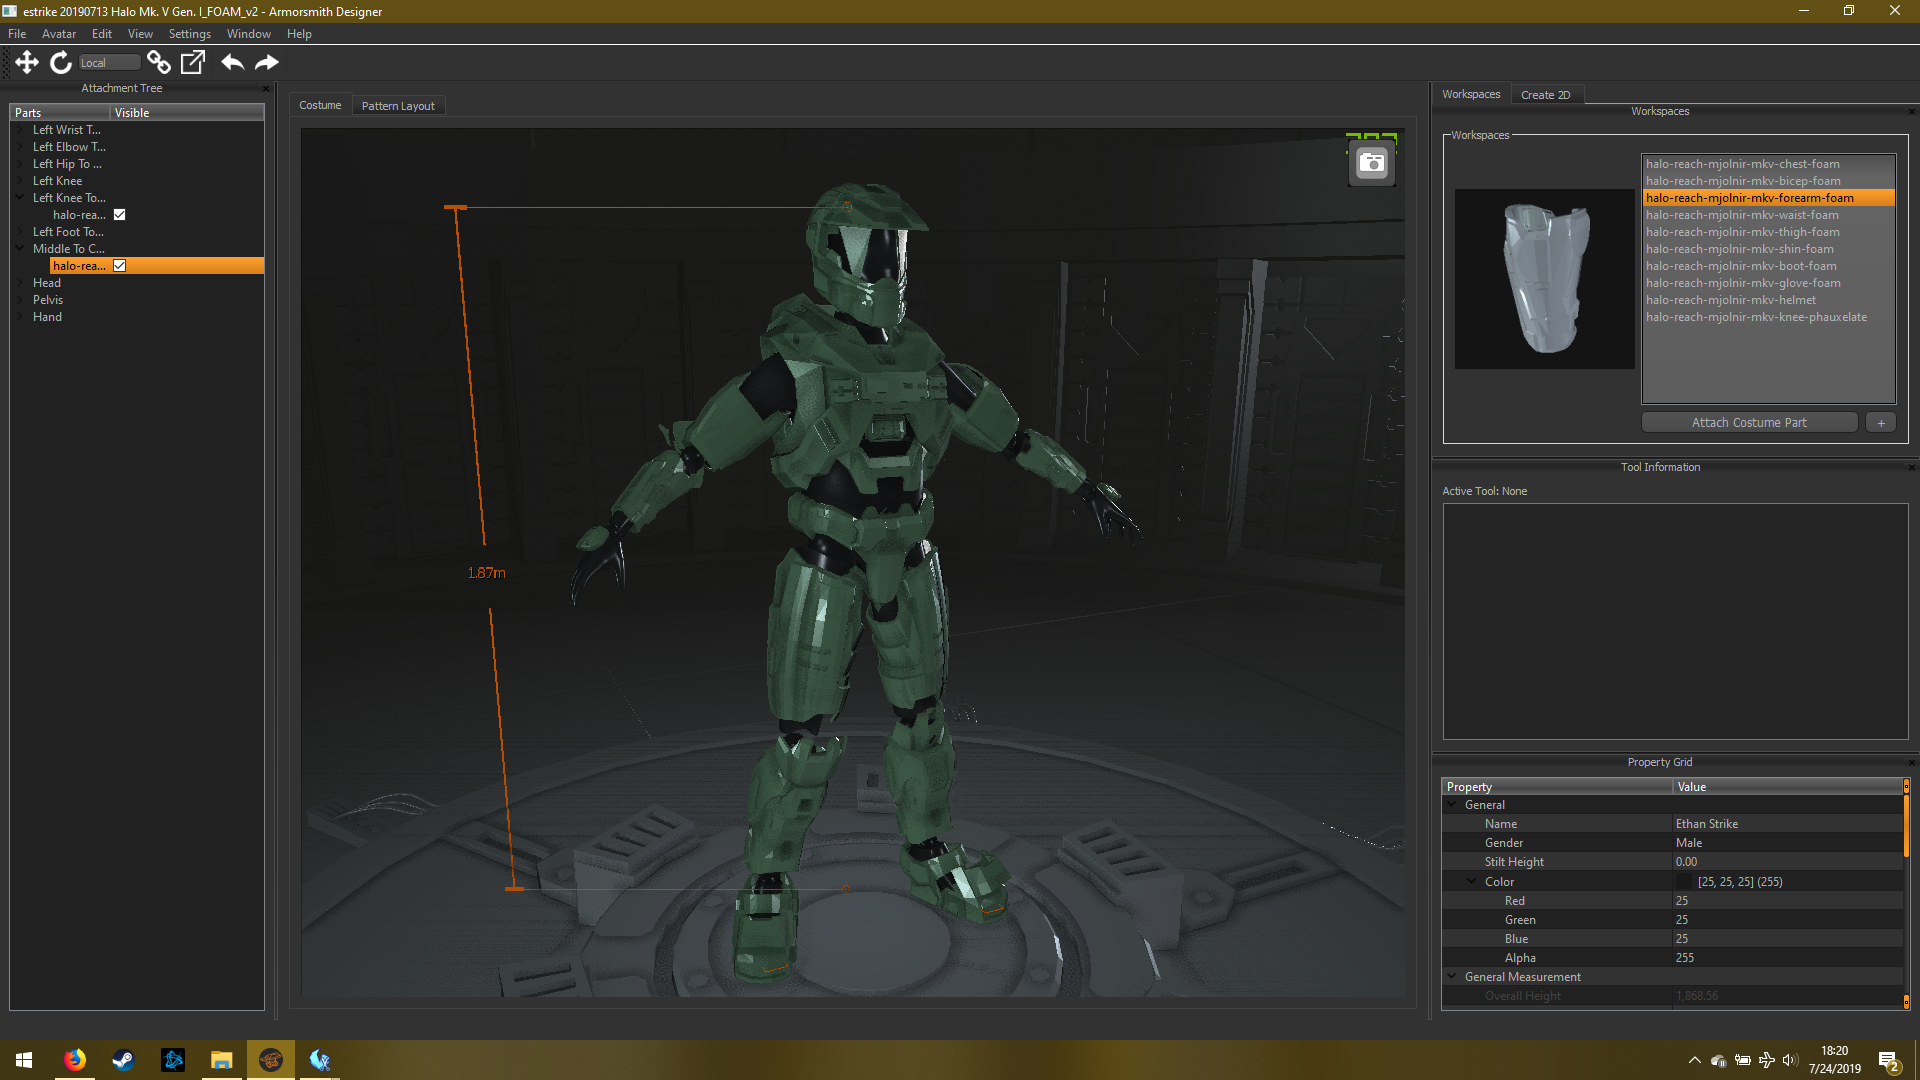Open the Window menu
Image resolution: width=1920 pixels, height=1080 pixels.
click(249, 34)
